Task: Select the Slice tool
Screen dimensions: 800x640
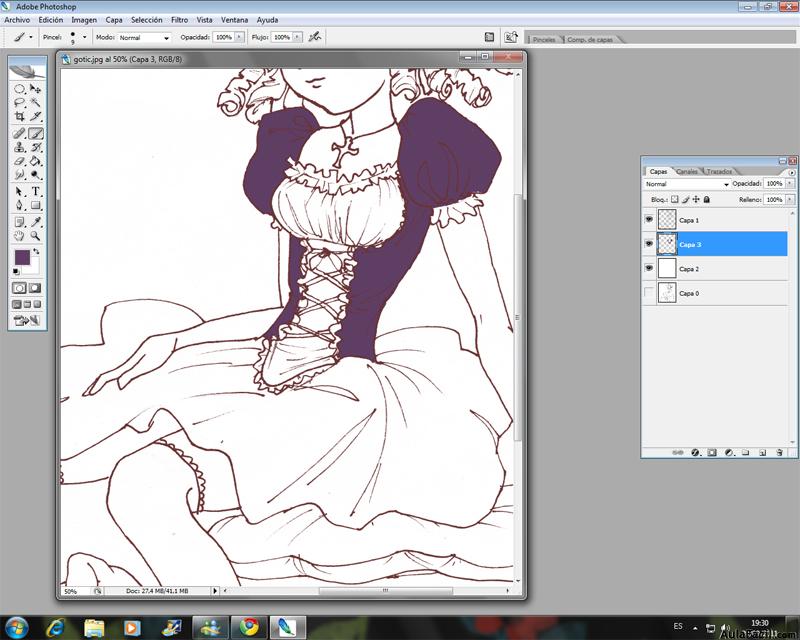Action: (x=35, y=116)
